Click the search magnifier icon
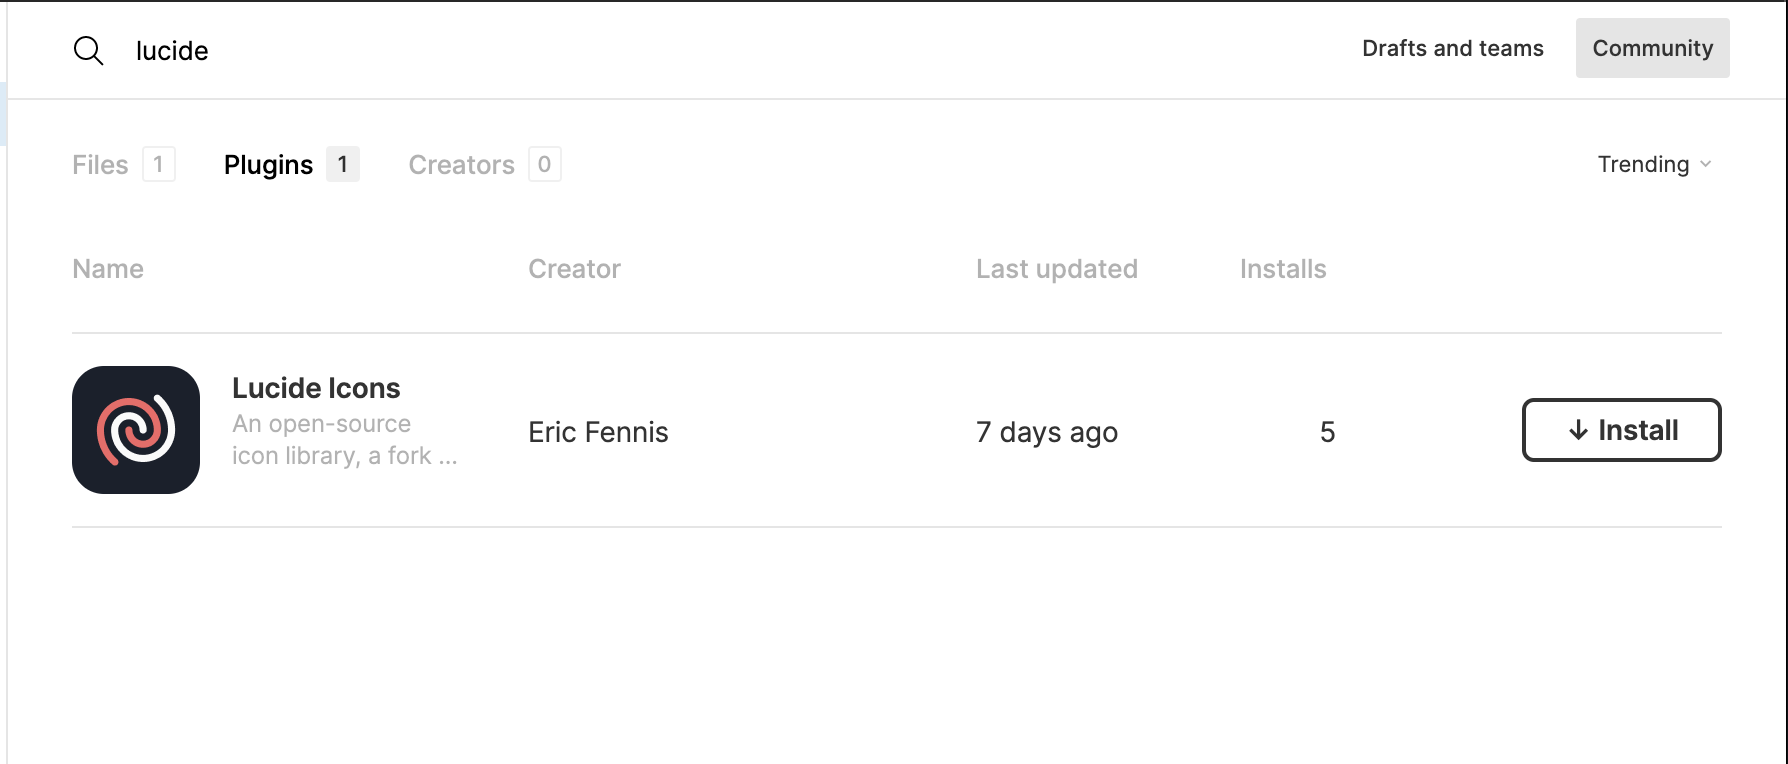1788x764 pixels. (88, 50)
